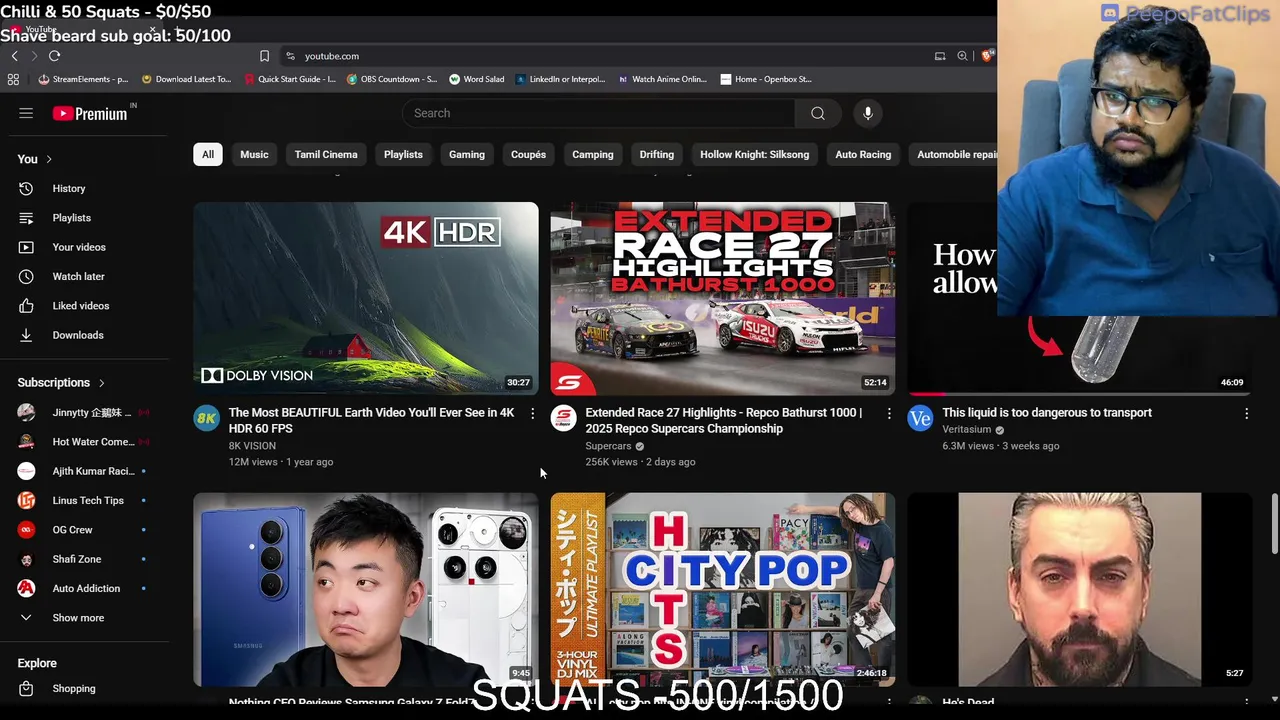Go to YouTube Premium home logo
This screenshot has width=1280, height=720.
pos(90,113)
